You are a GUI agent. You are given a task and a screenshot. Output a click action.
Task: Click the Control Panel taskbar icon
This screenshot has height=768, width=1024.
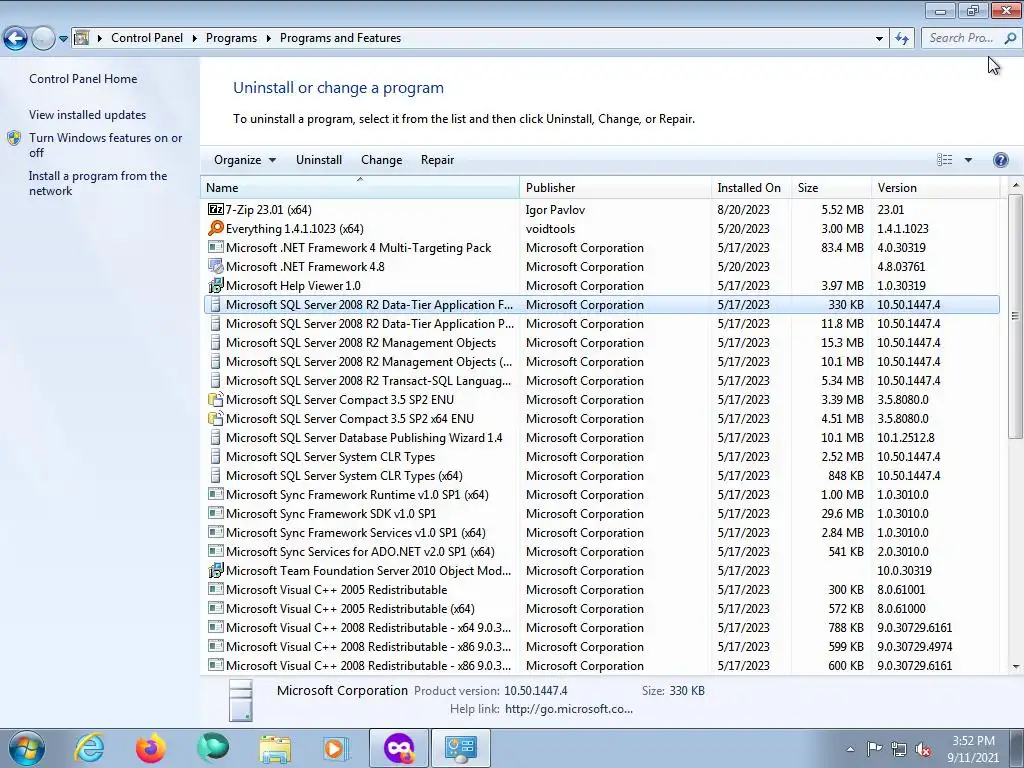pyautogui.click(x=460, y=748)
